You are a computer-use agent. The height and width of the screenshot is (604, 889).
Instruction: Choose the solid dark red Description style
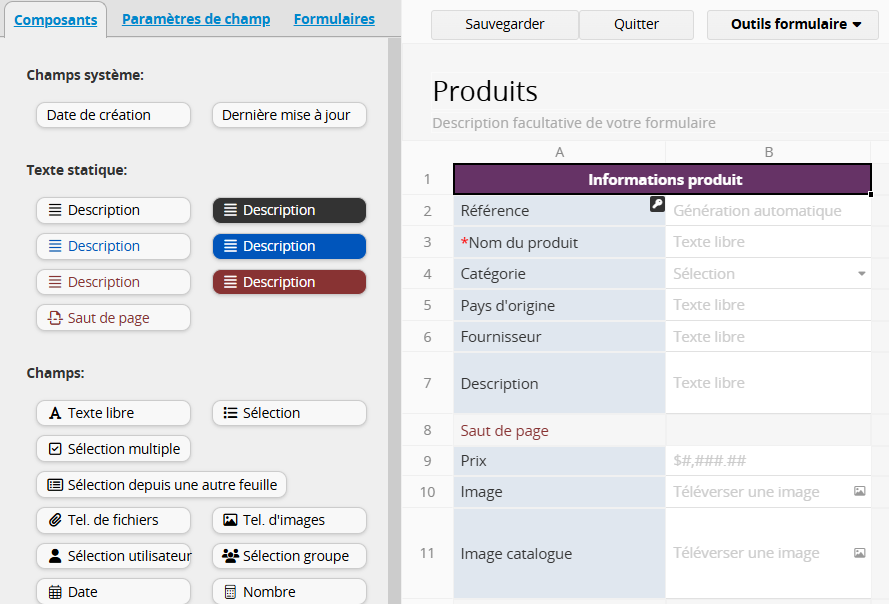point(289,282)
